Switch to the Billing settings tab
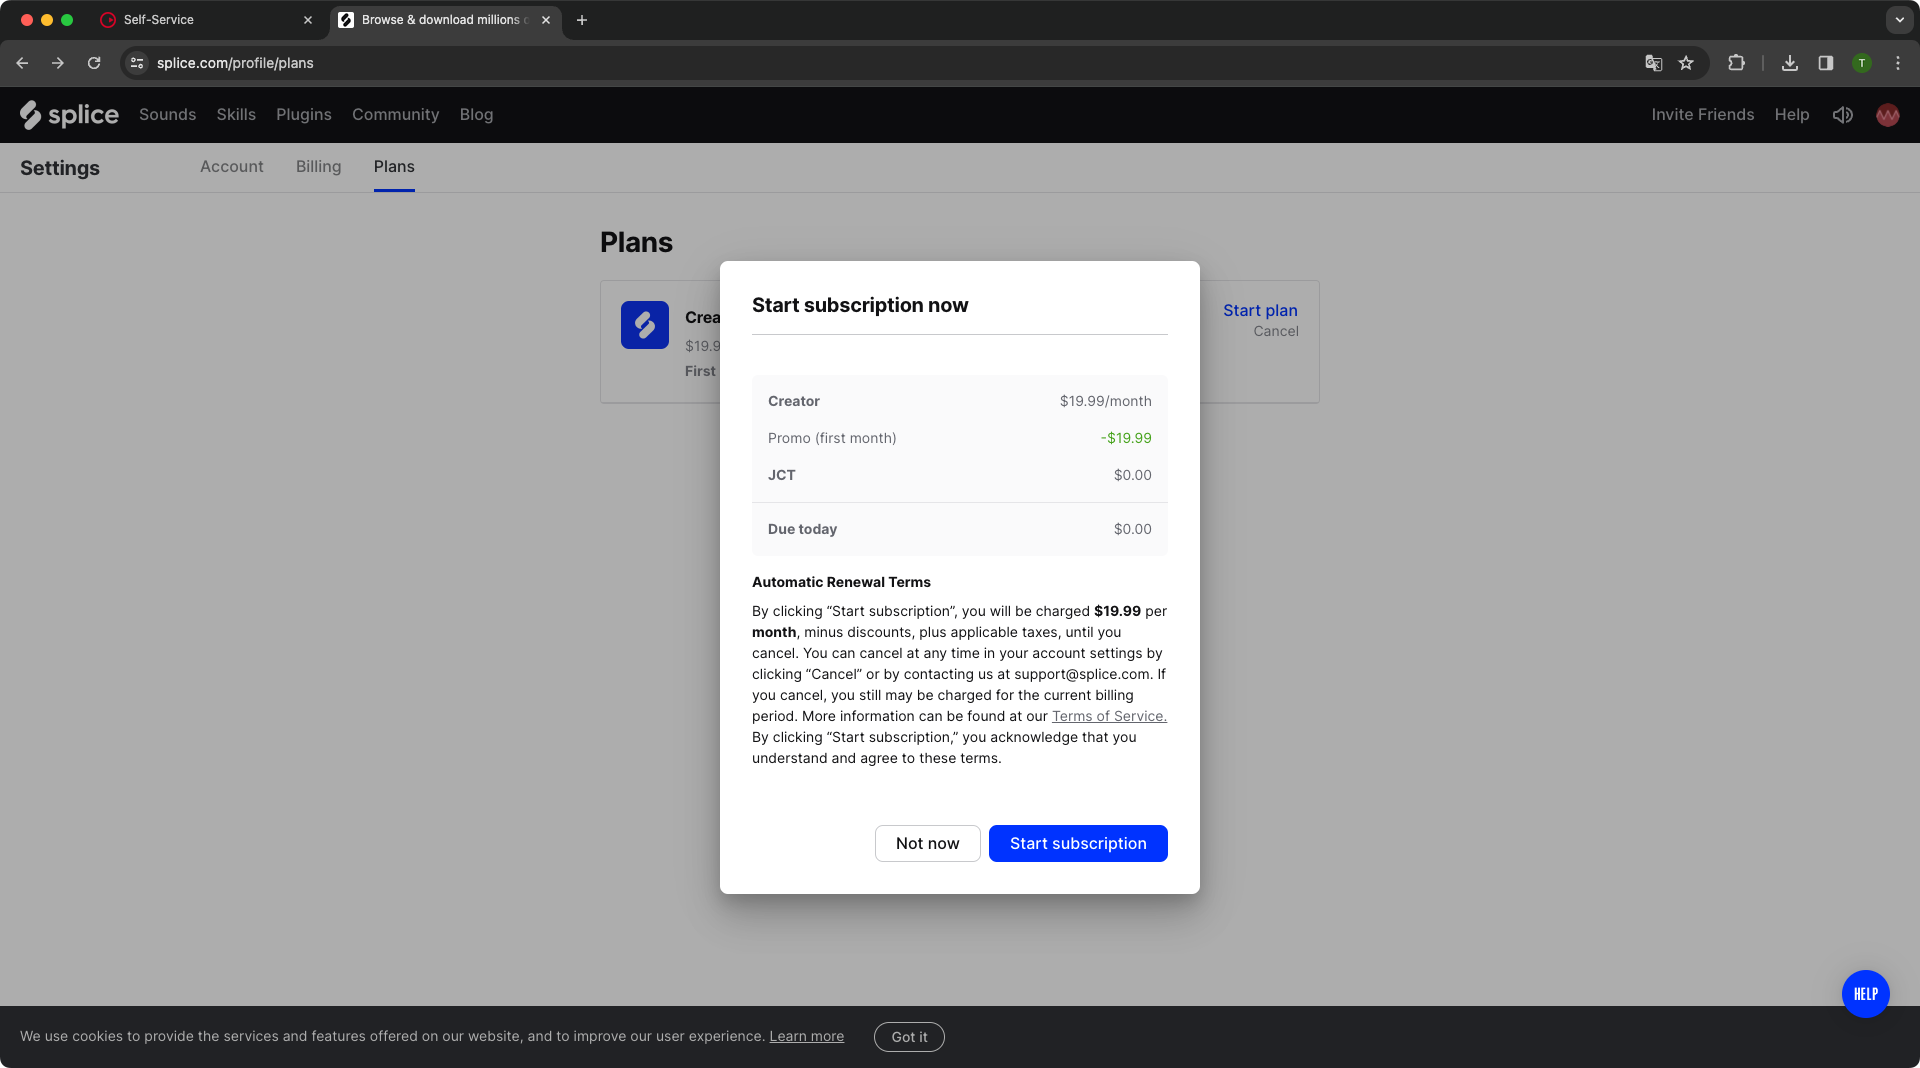This screenshot has height=1068, width=1920. point(318,167)
